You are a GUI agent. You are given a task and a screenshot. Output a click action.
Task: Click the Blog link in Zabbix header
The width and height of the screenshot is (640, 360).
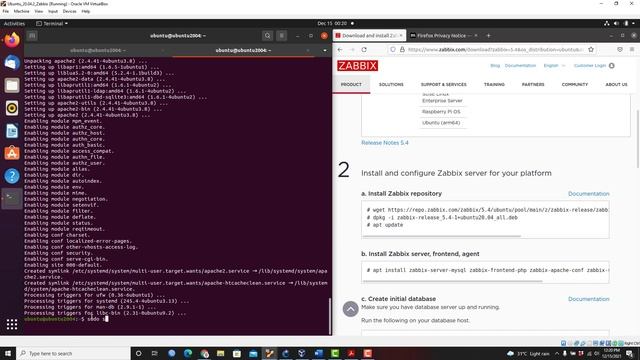[495, 66]
